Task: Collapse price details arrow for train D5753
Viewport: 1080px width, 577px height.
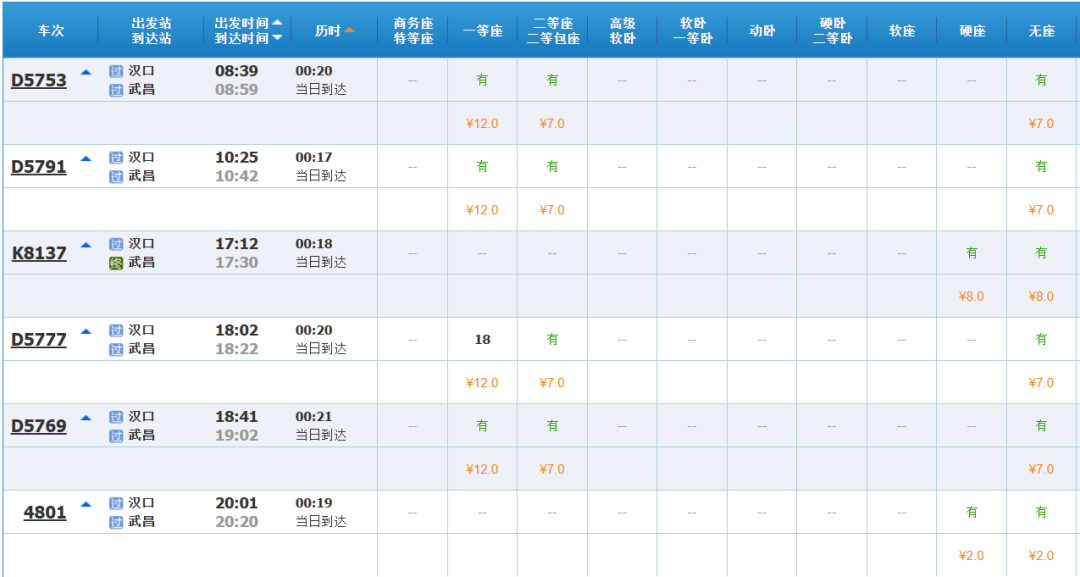Action: [x=86, y=72]
